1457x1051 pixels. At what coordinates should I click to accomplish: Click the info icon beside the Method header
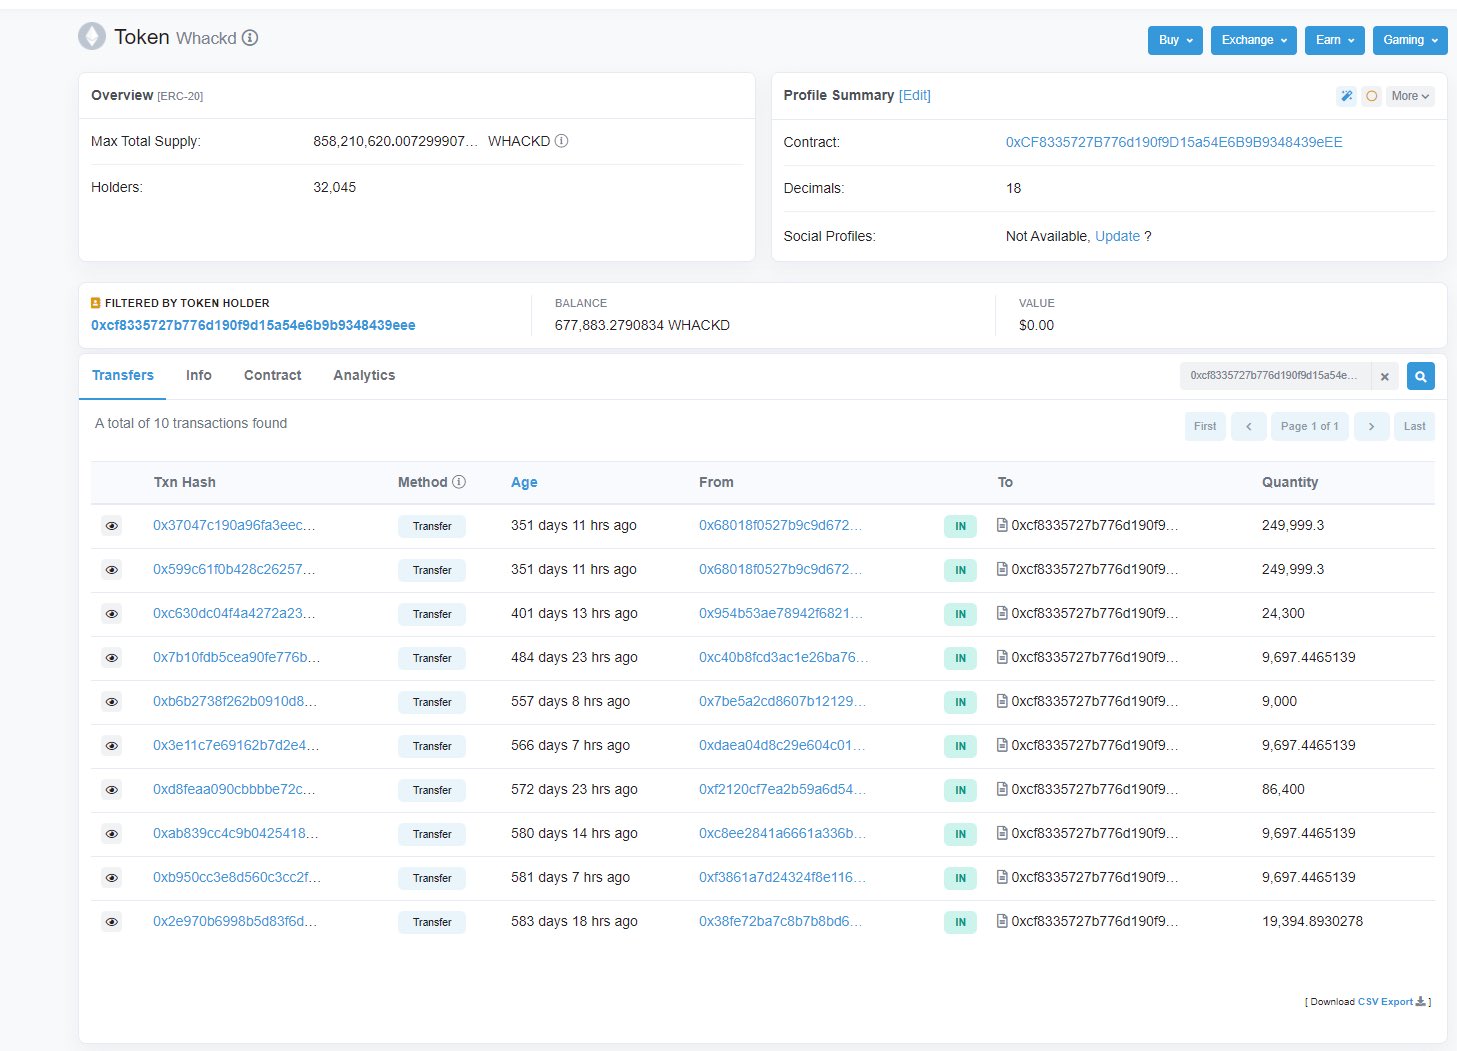tap(459, 482)
